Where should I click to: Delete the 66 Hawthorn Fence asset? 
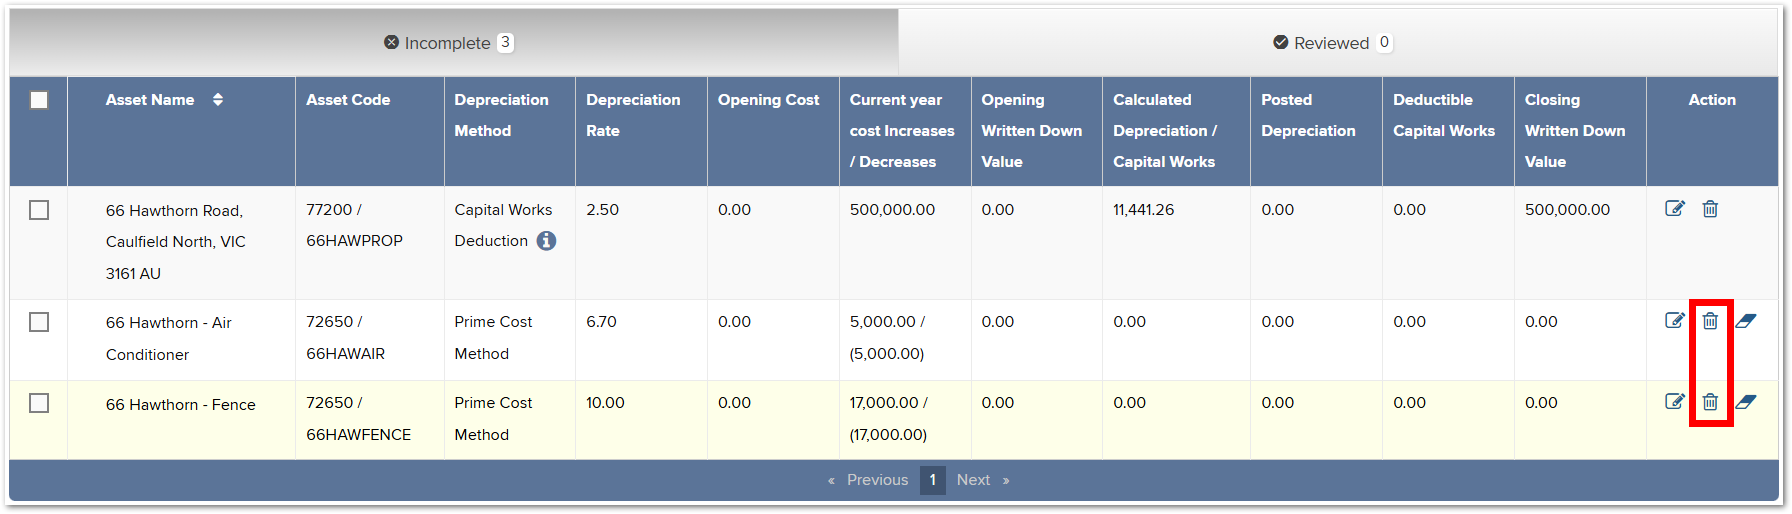(1710, 402)
